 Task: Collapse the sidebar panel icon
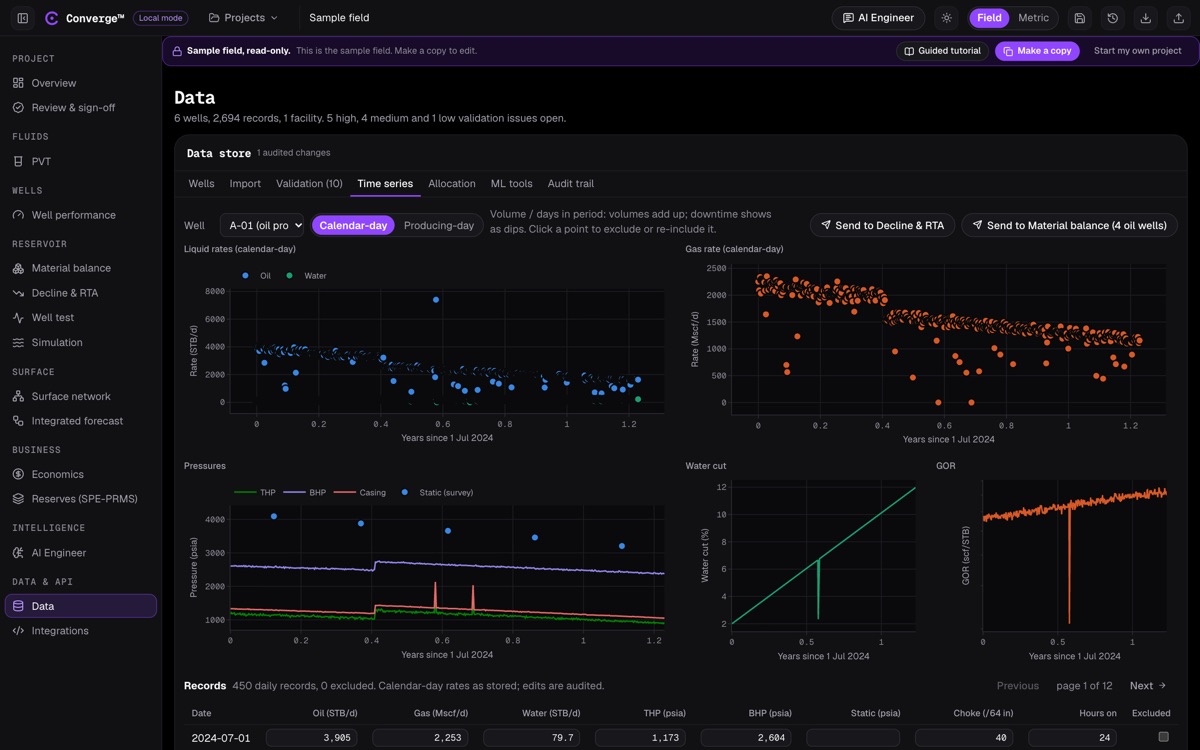pos(23,18)
